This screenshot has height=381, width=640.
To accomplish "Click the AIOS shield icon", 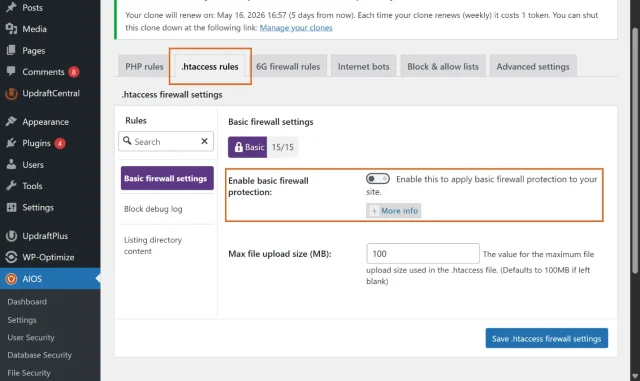I will point(11,279).
